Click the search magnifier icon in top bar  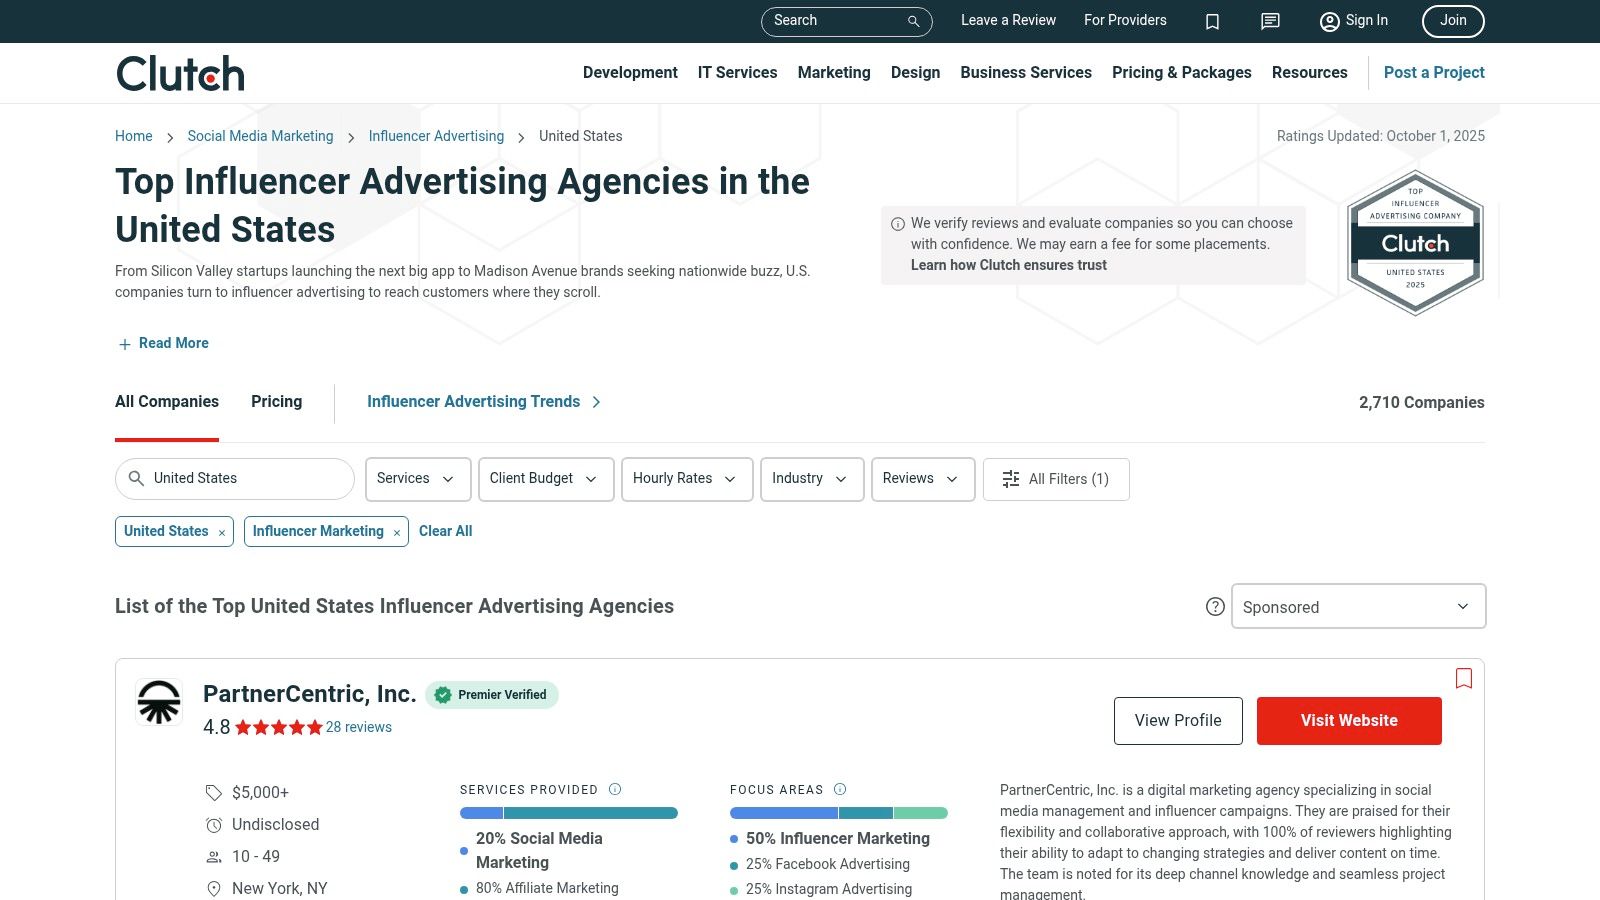913,21
